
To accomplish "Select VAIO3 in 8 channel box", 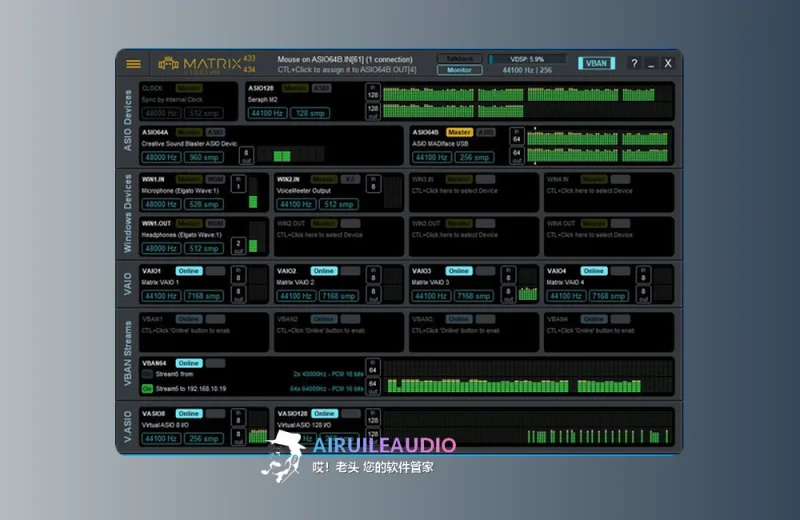I will pyautogui.click(x=508, y=275).
